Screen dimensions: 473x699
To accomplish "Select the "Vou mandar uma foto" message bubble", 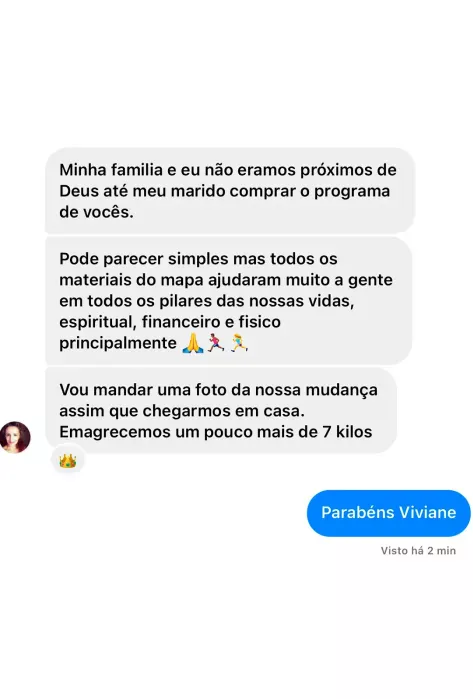I will click(221, 411).
